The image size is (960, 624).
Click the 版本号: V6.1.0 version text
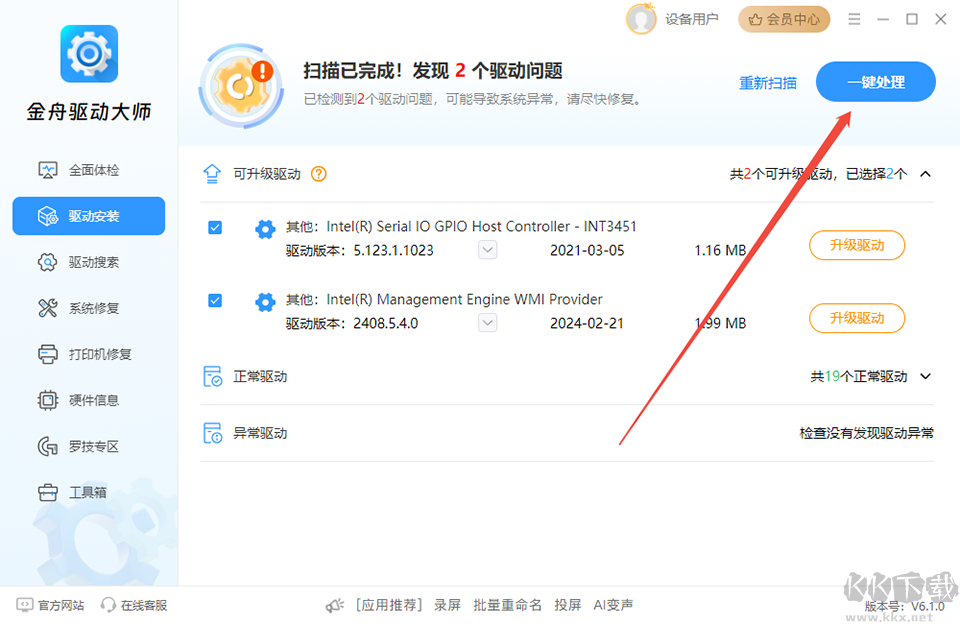pos(904,606)
